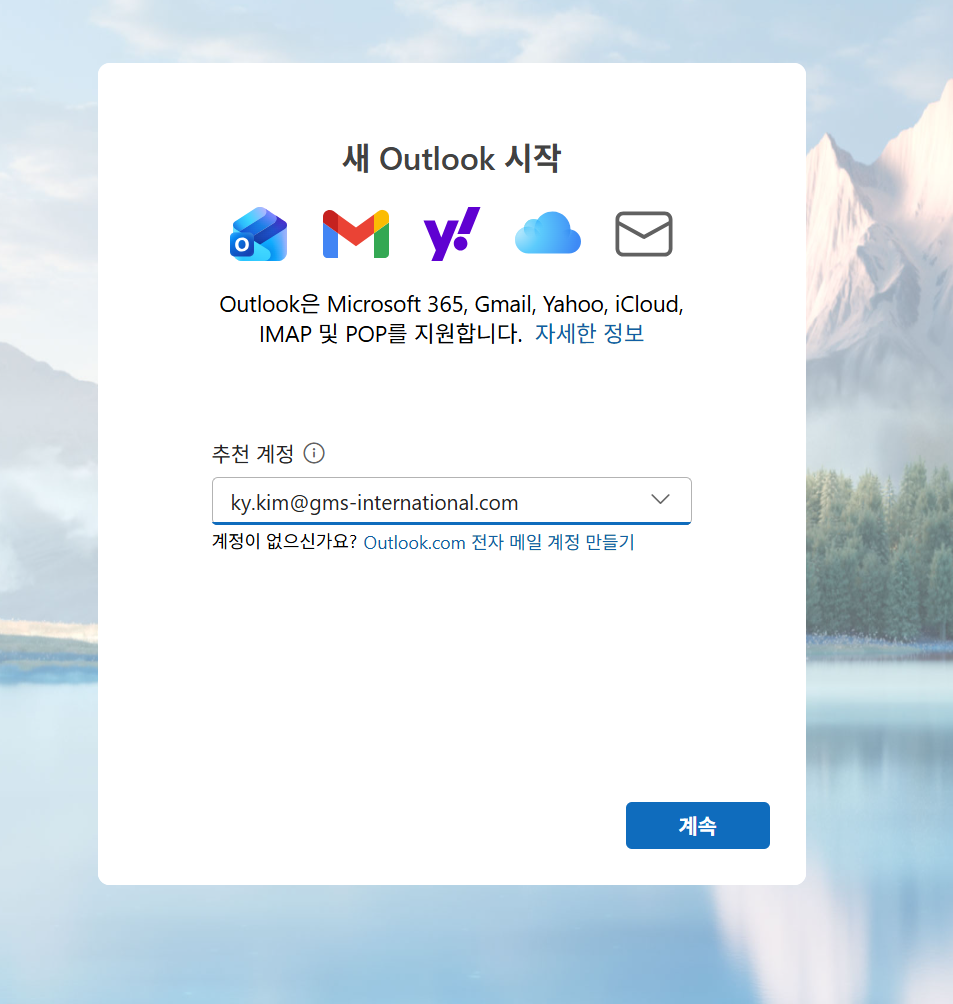Click the Outlook logo icon
This screenshot has height=1004, width=953.
point(259,234)
